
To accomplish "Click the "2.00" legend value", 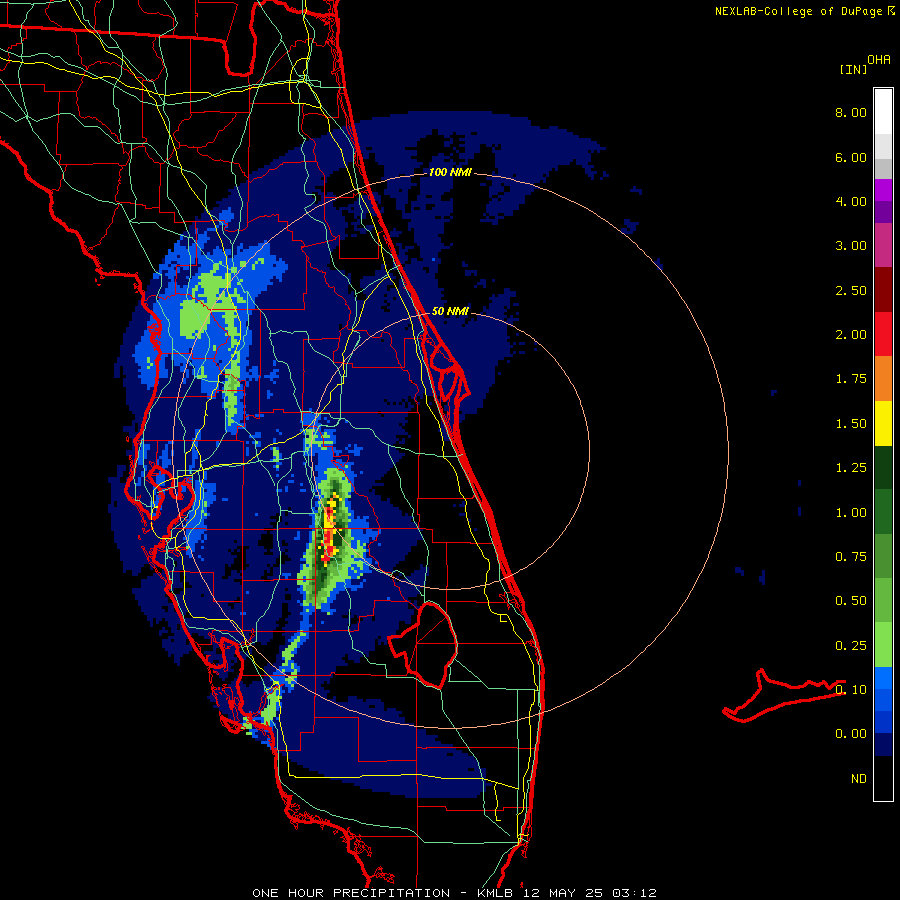I will point(851,335).
